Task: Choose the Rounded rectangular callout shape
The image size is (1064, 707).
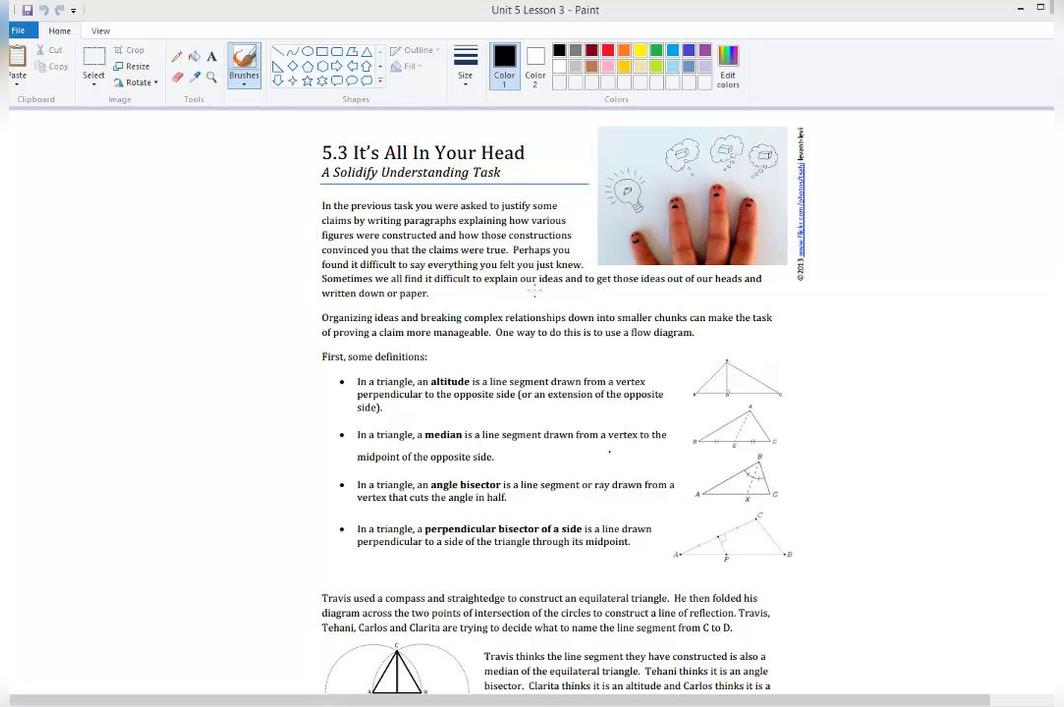Action: [337, 81]
